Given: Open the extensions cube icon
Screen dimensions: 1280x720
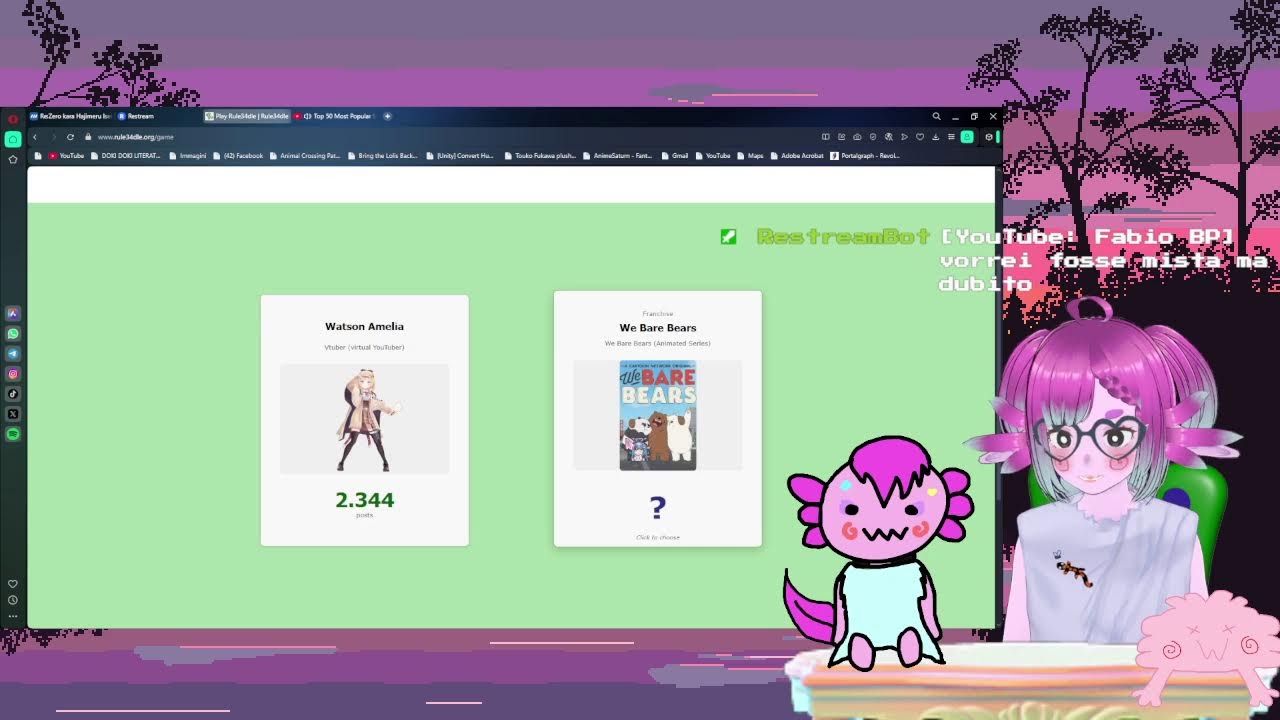Looking at the screenshot, I should 989,137.
